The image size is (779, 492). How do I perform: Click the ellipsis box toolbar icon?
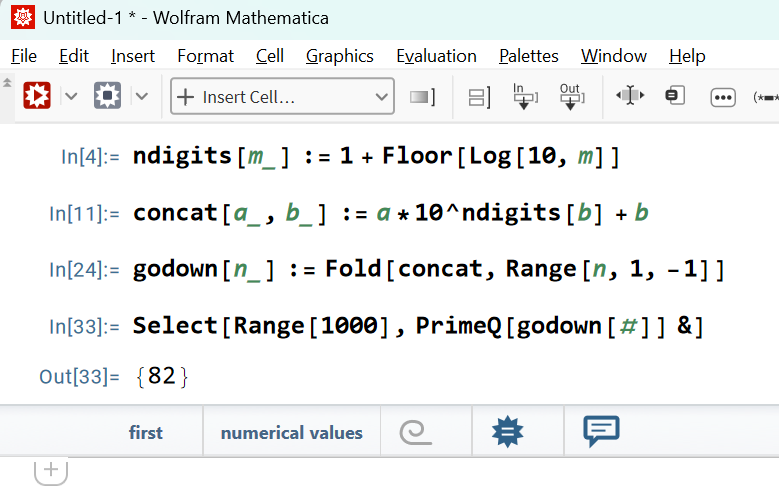[723, 97]
